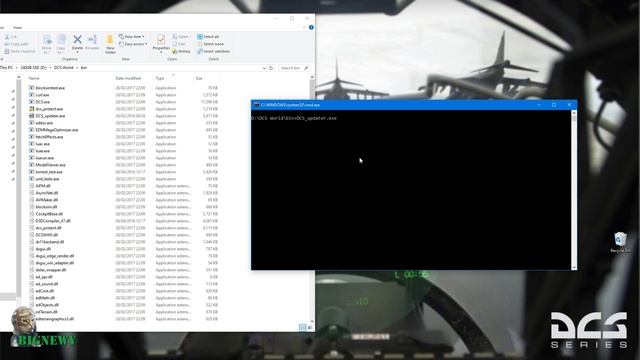Open the Explorer help icon
Screen dimensions: 640x360
[x=311, y=27]
